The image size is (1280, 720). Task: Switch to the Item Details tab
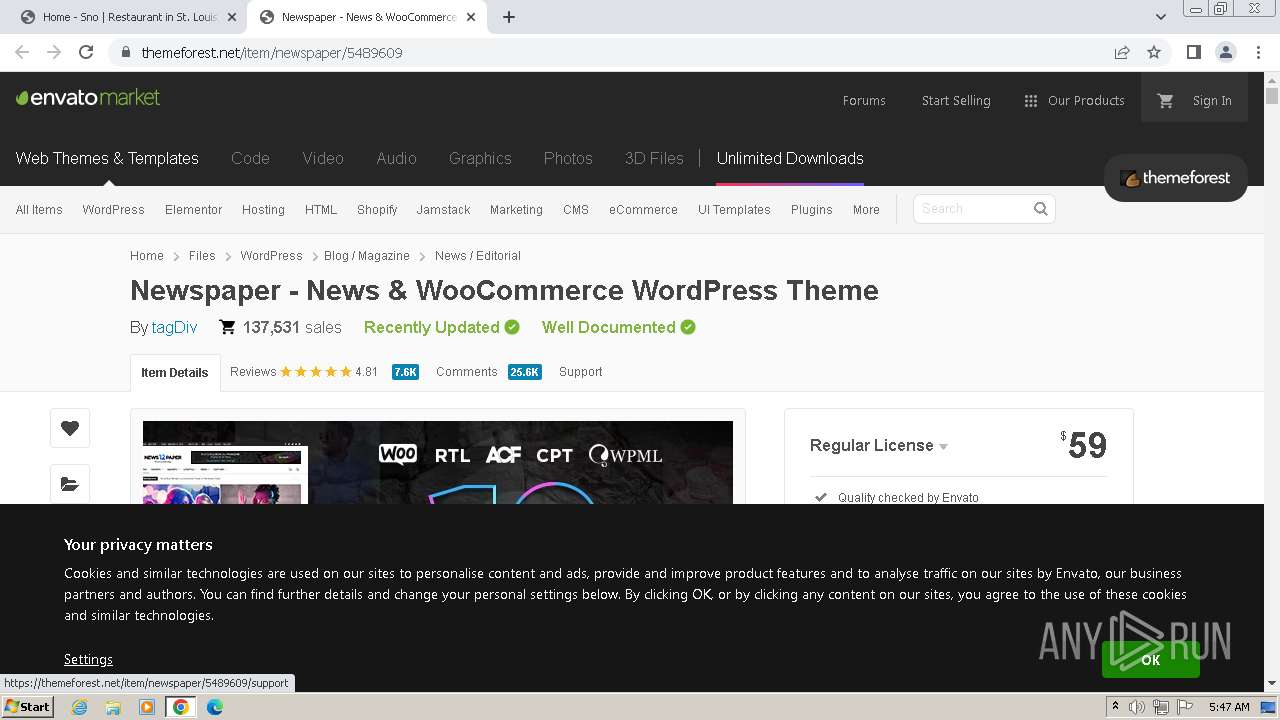(175, 372)
